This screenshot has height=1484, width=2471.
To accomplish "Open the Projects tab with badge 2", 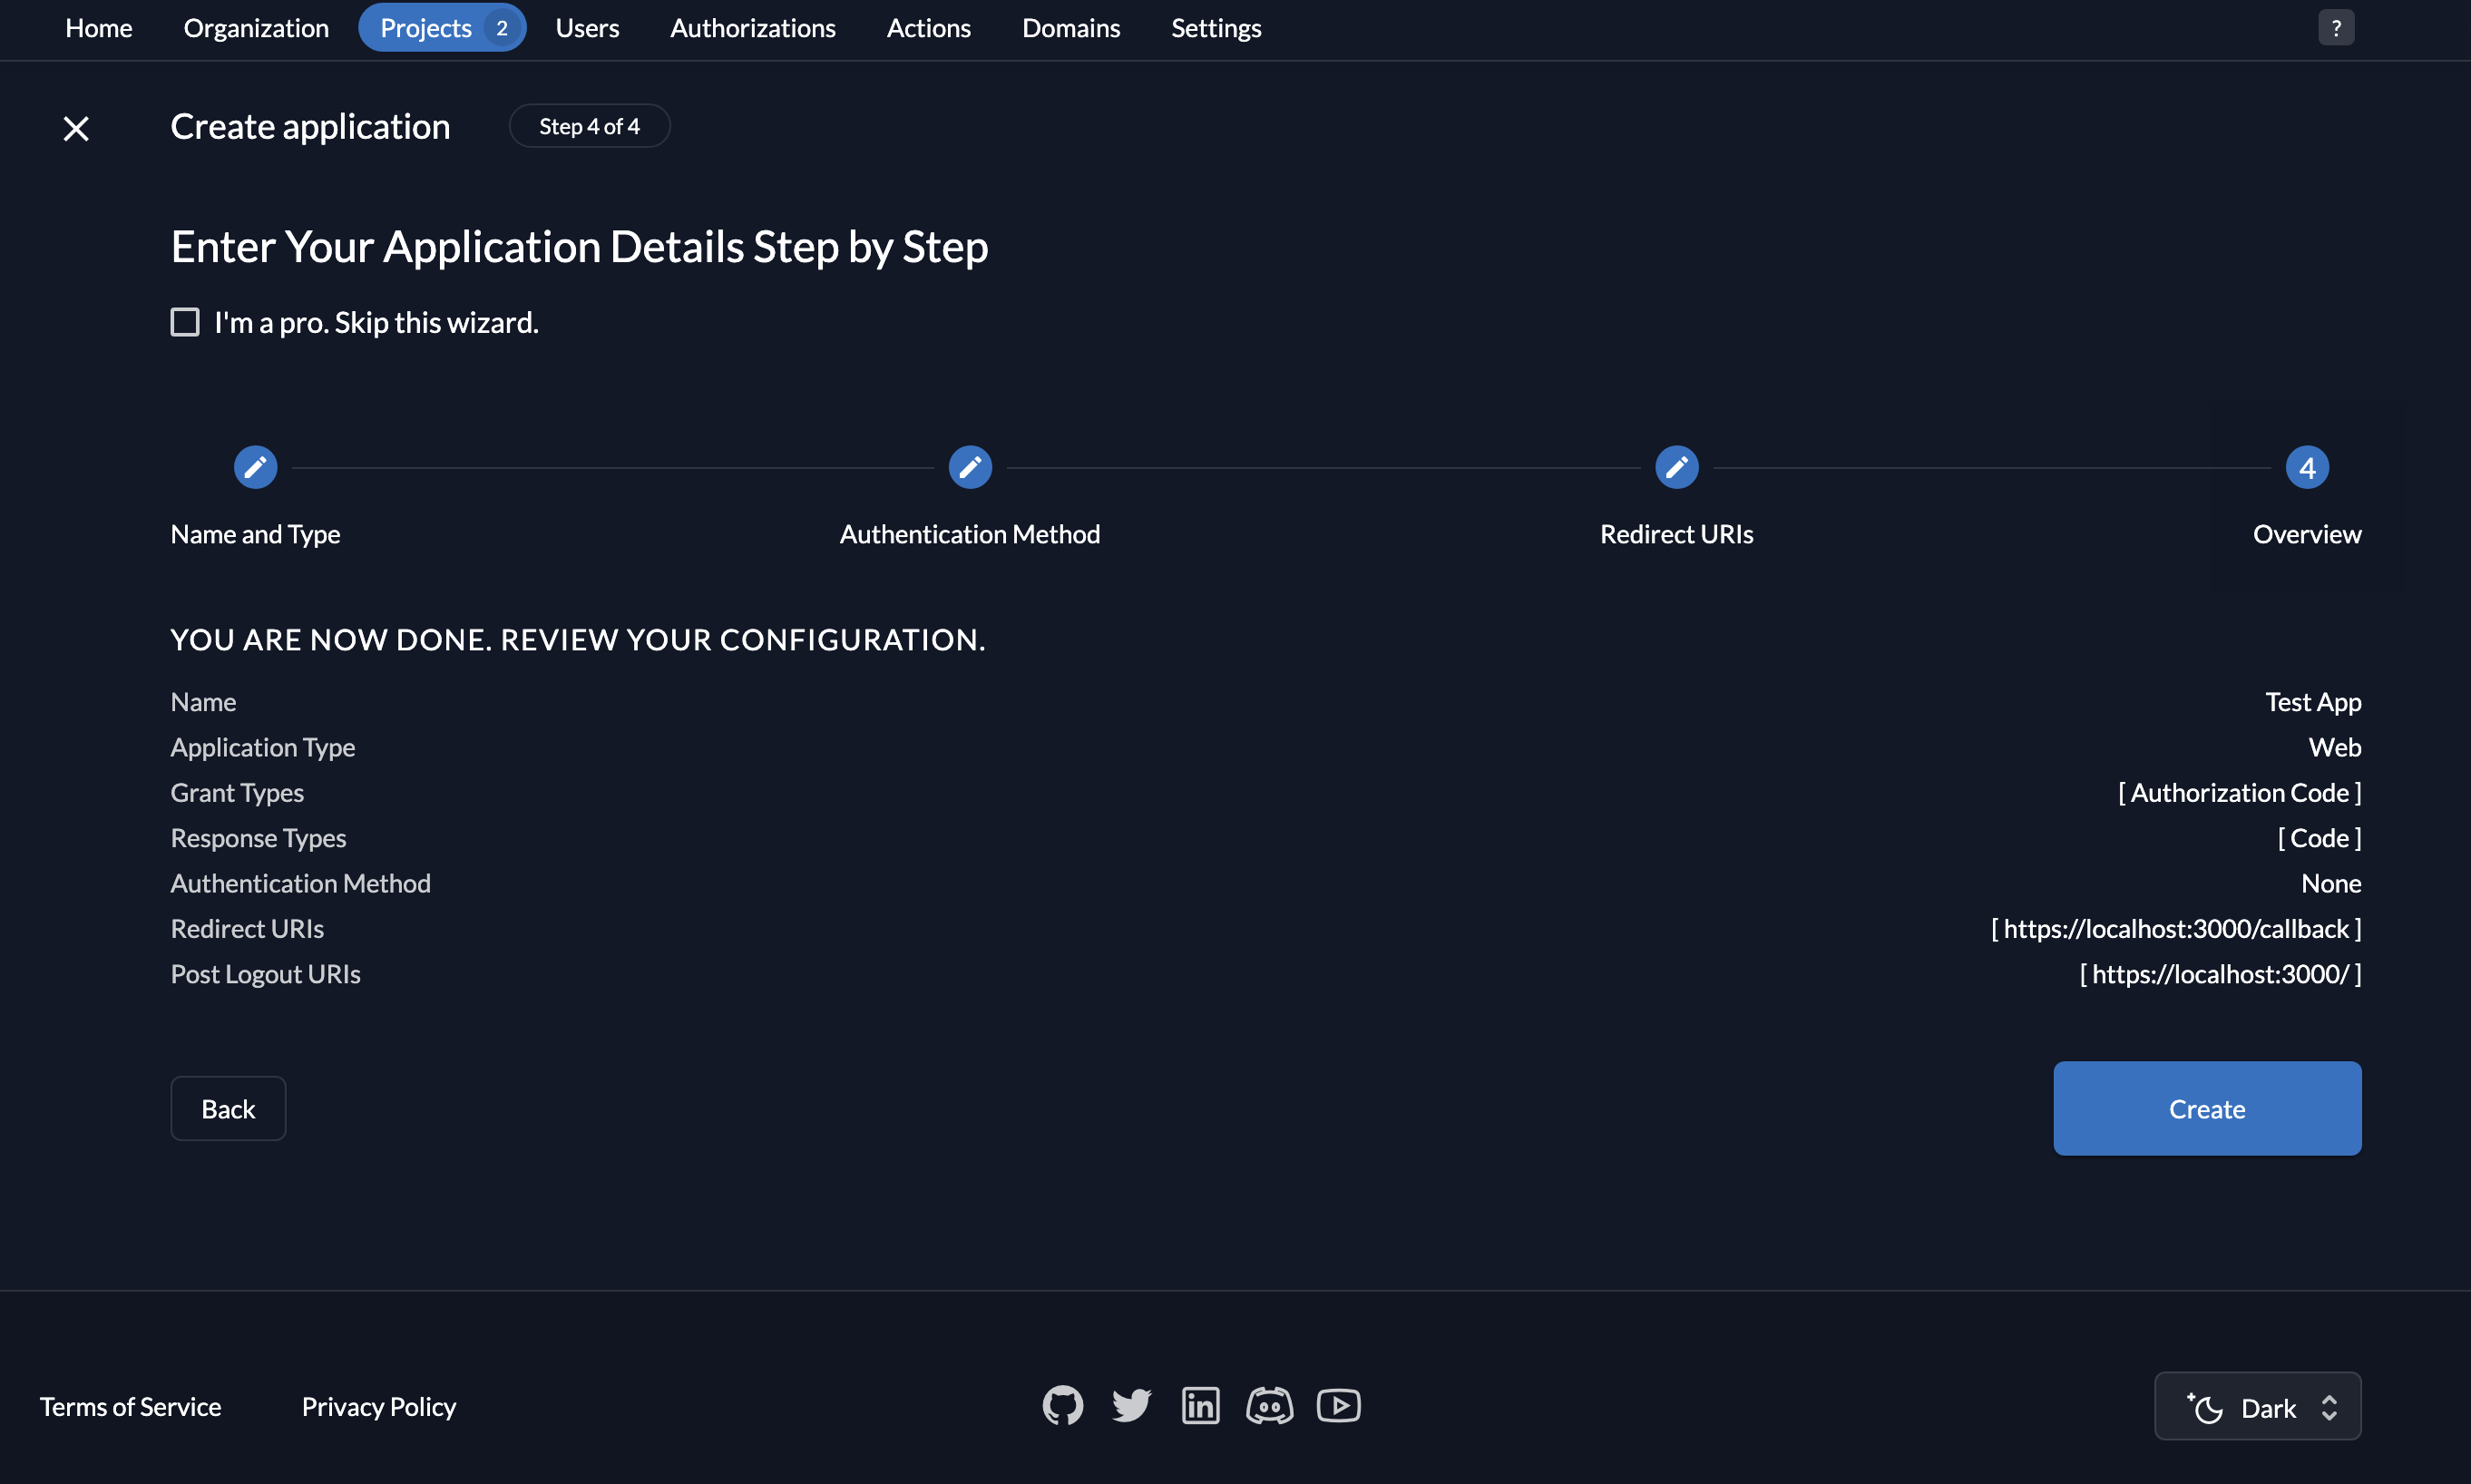I will 442,27.
